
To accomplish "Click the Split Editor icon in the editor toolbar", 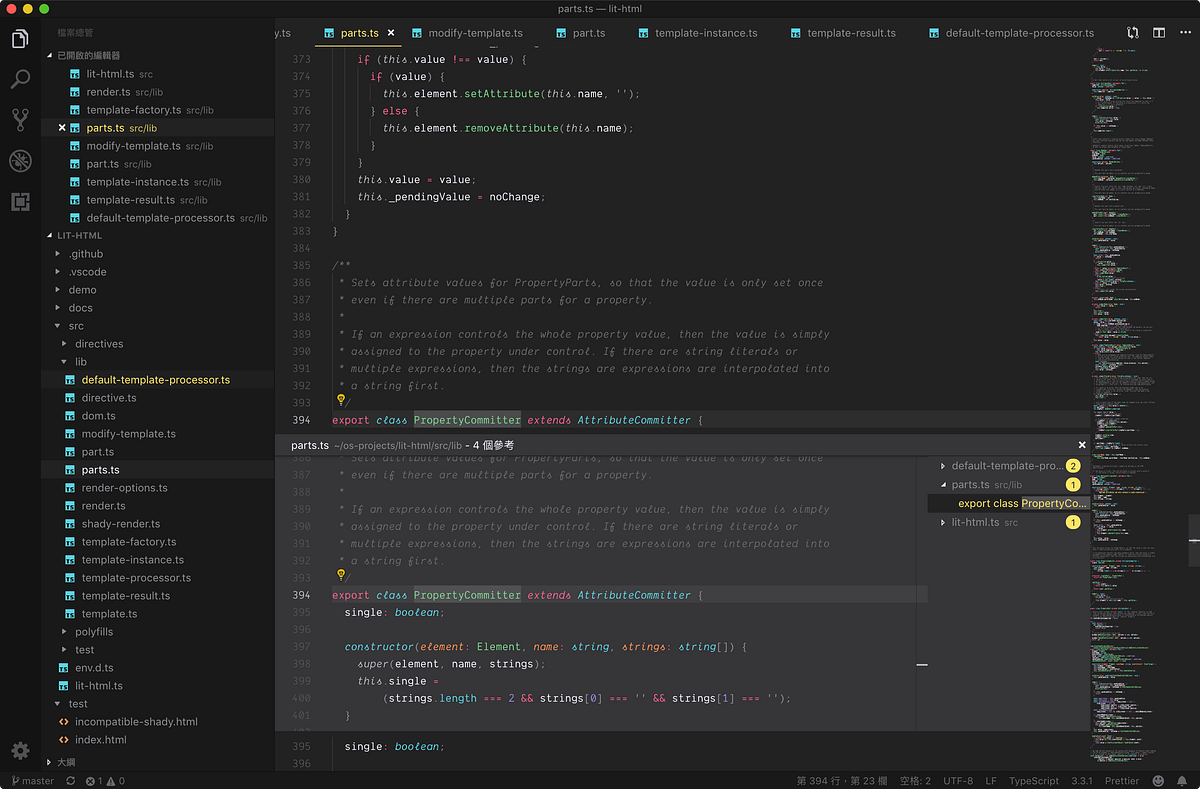I will tap(1158, 32).
